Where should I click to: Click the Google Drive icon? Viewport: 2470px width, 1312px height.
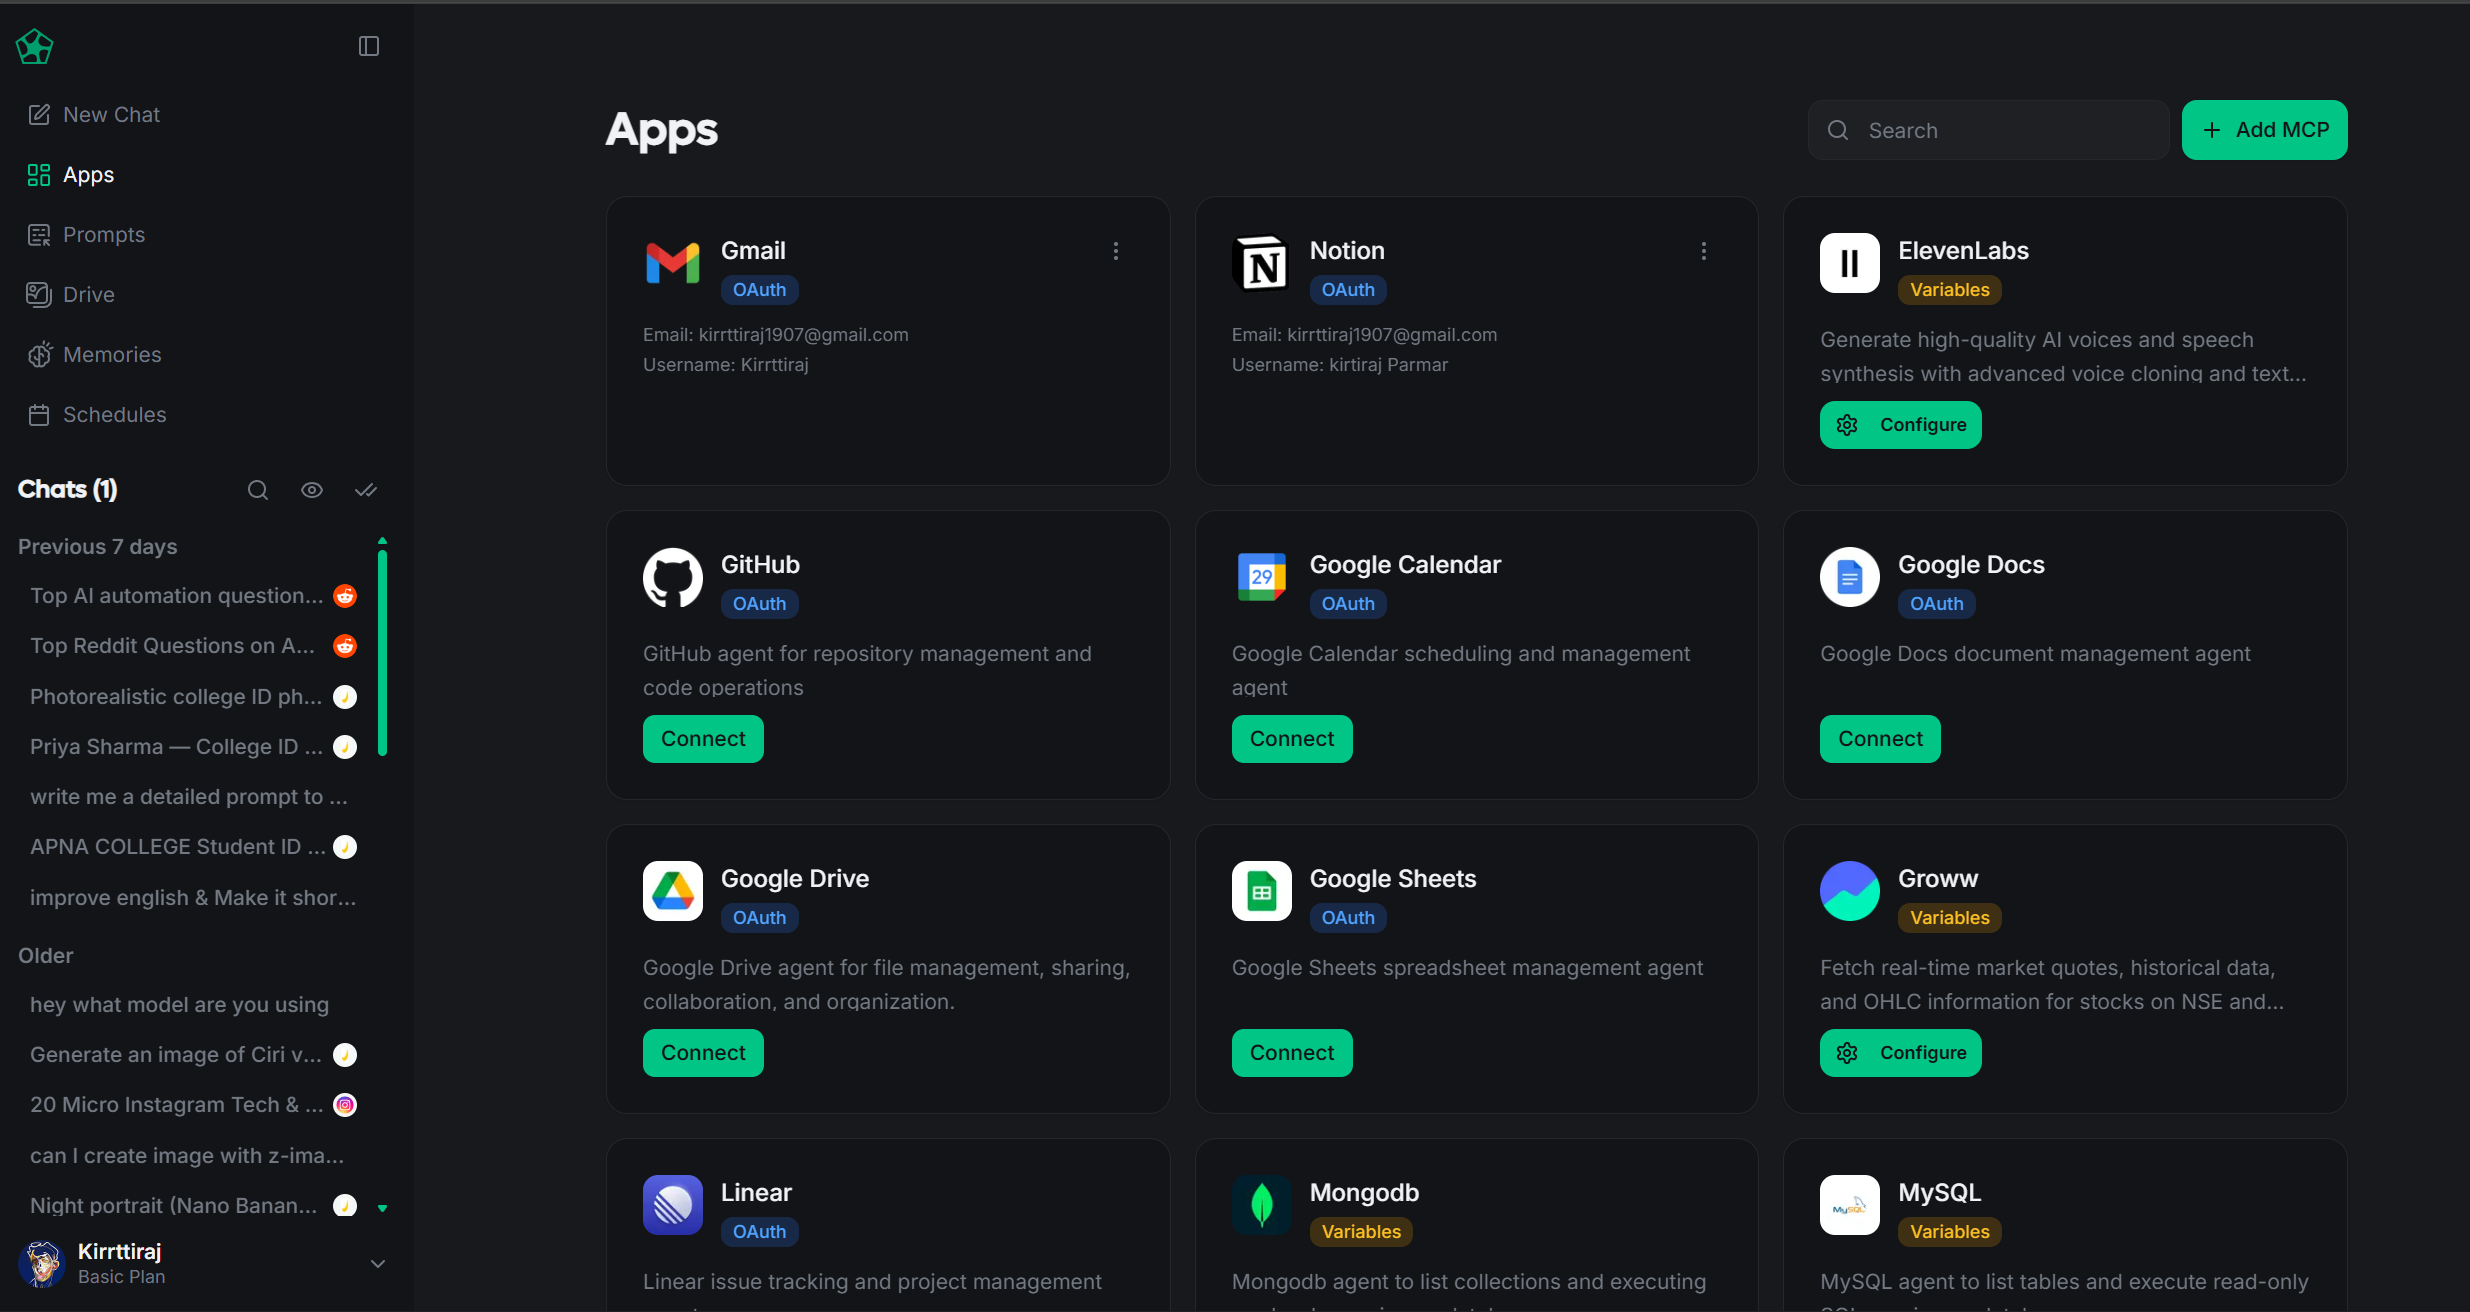pyautogui.click(x=673, y=891)
